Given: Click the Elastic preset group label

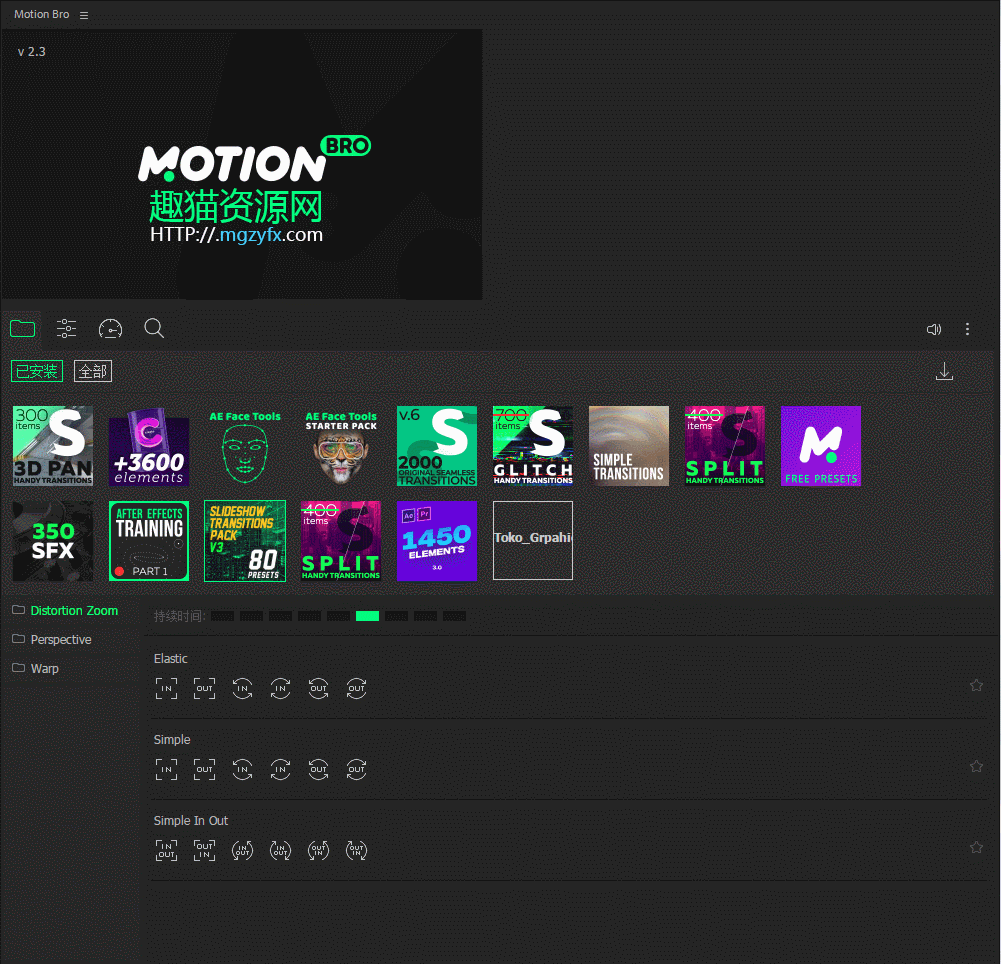Looking at the screenshot, I should (x=170, y=658).
